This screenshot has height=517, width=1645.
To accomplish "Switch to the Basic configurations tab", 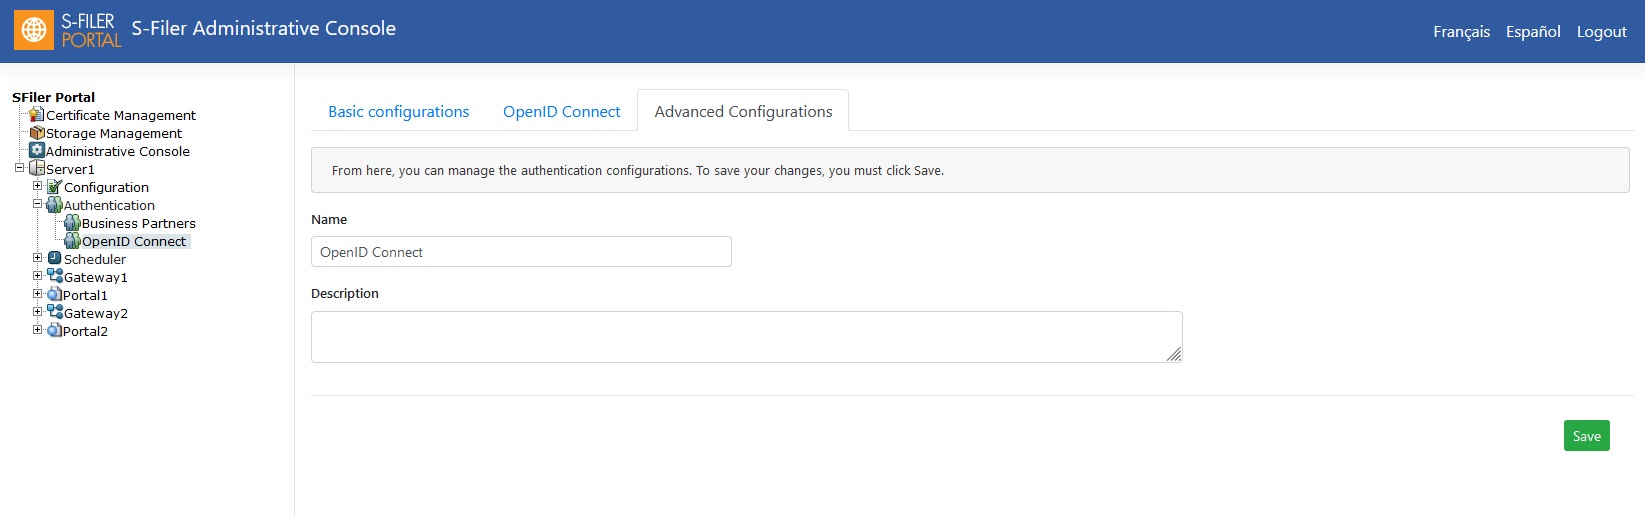I will click(398, 111).
